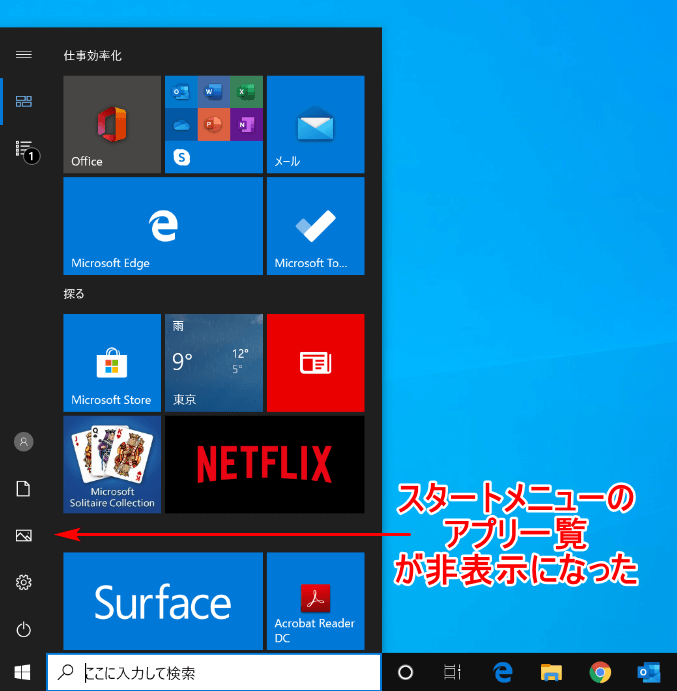
Task: Open Settings with the gear icon
Action: [x=24, y=583]
